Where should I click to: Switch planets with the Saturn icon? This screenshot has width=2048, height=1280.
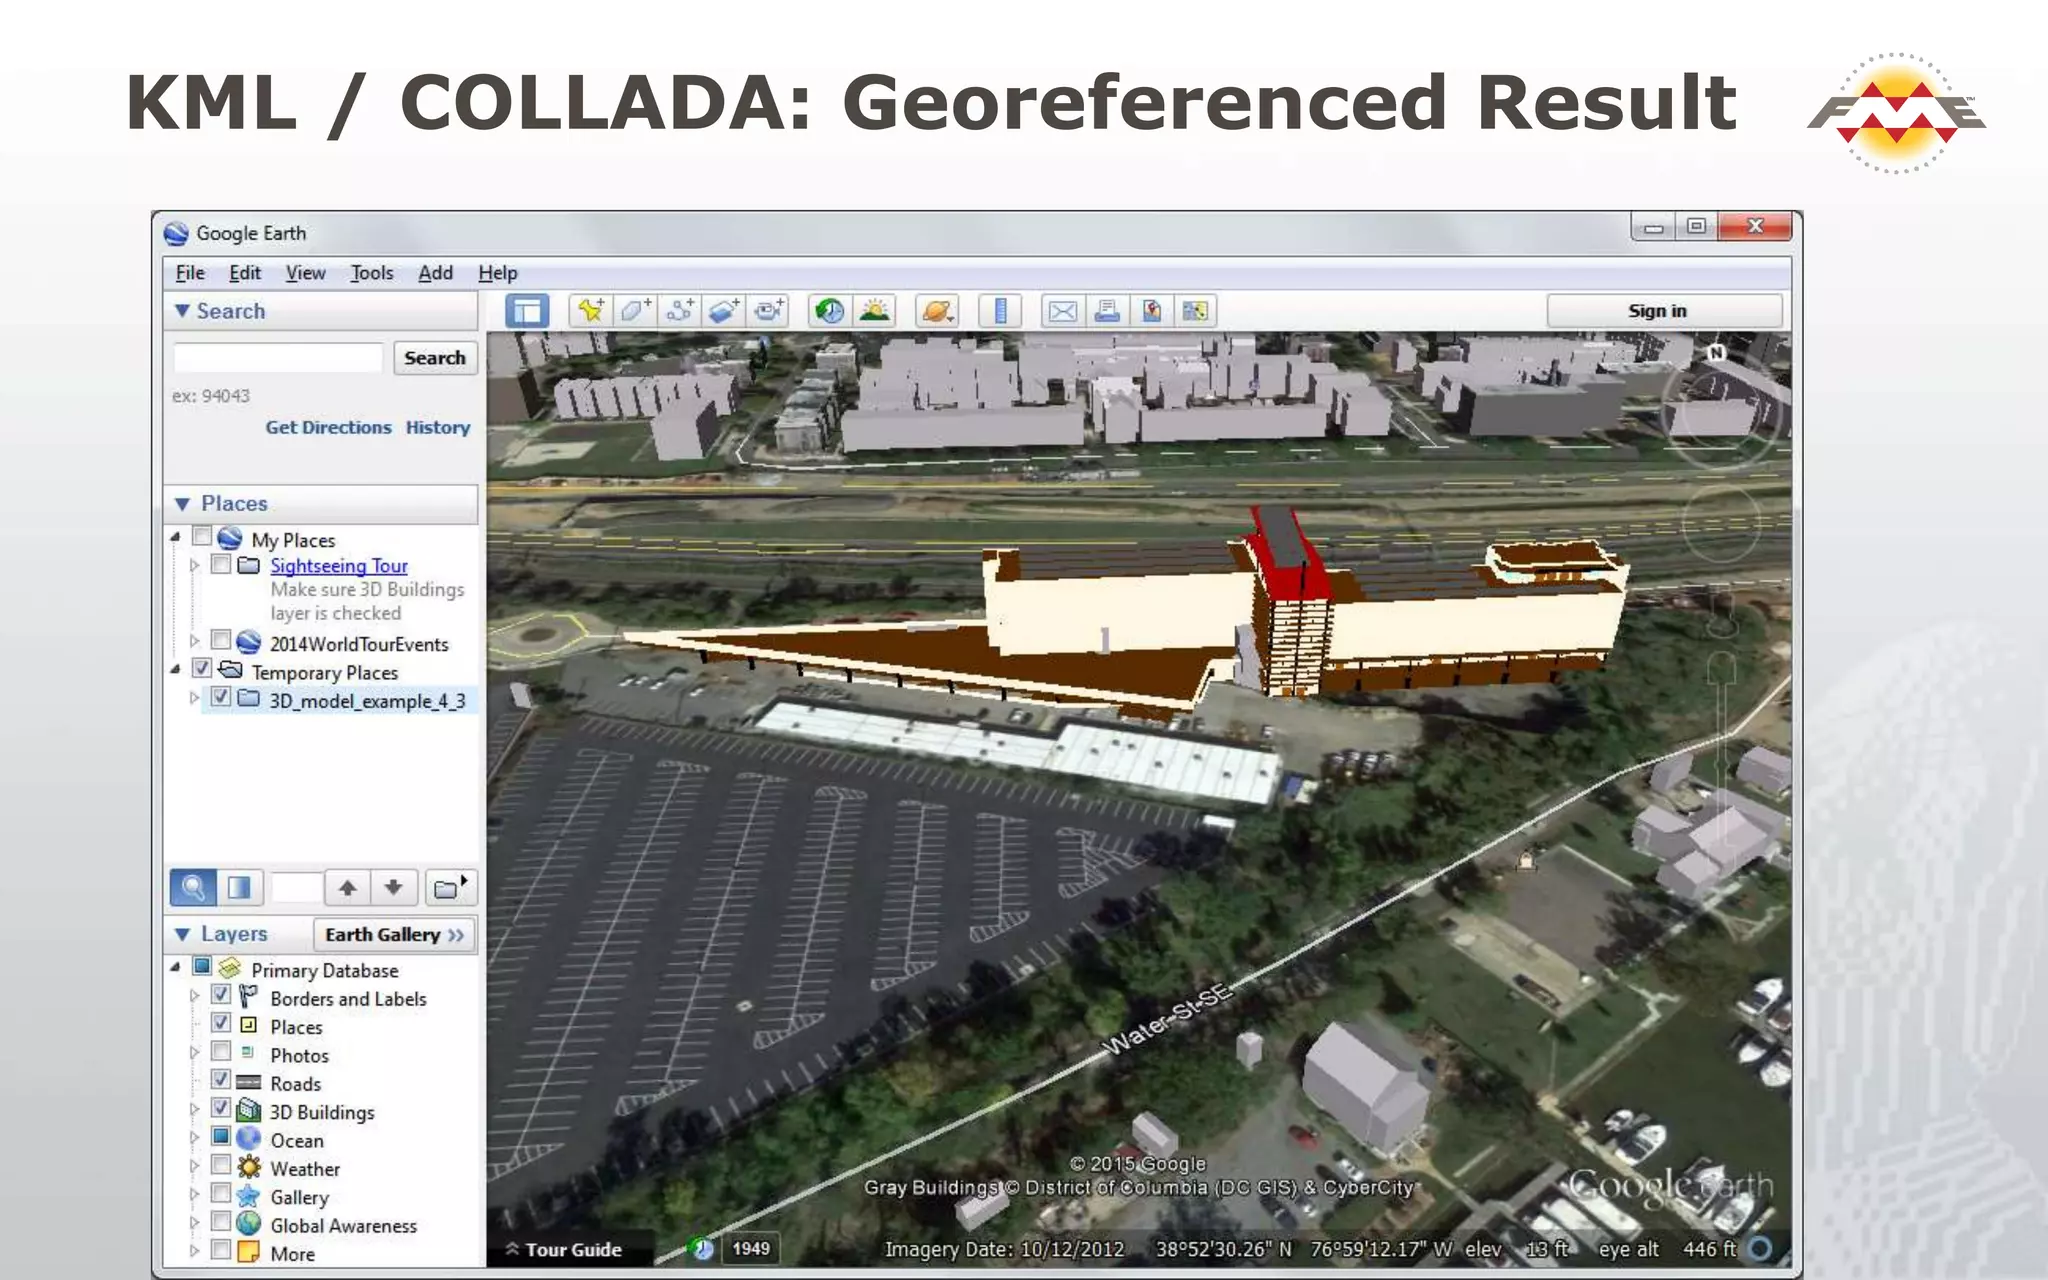point(937,311)
